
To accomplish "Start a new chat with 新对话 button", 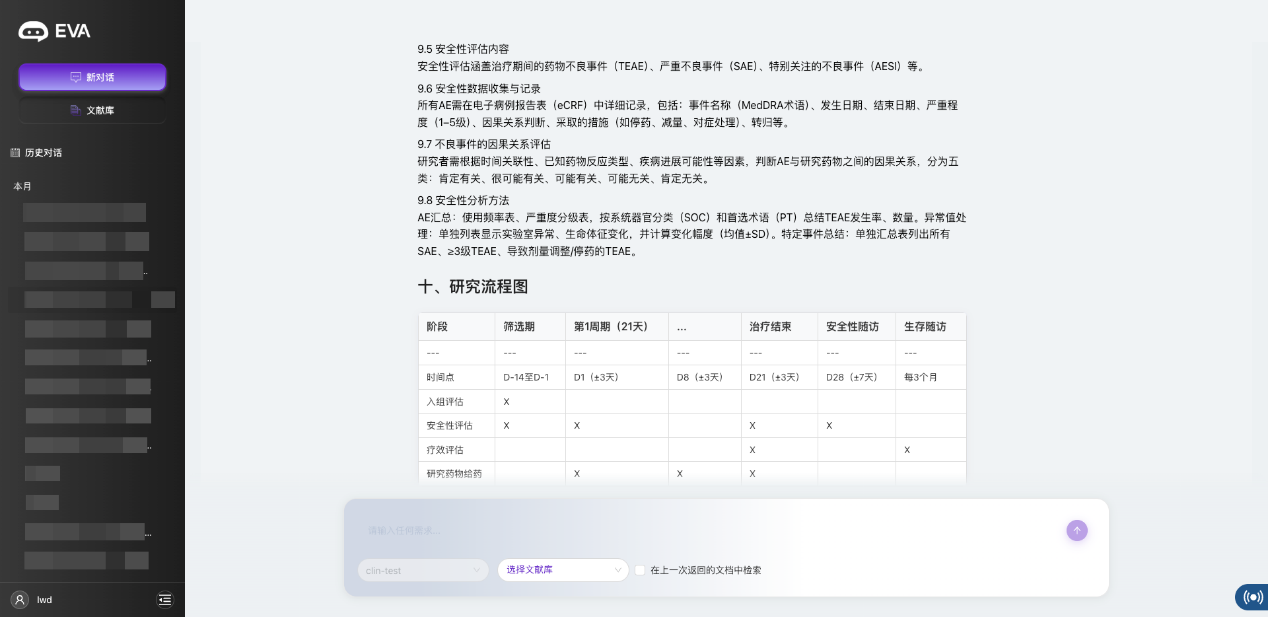I will pyautogui.click(x=92, y=77).
